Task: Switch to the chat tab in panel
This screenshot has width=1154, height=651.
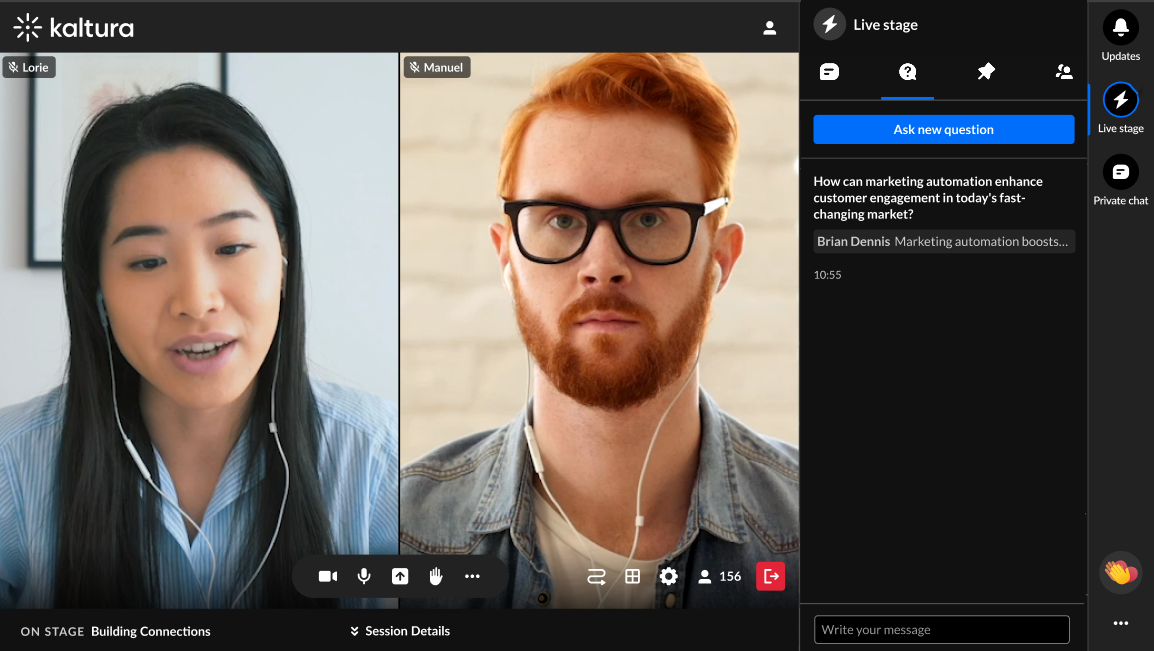Action: 829,71
